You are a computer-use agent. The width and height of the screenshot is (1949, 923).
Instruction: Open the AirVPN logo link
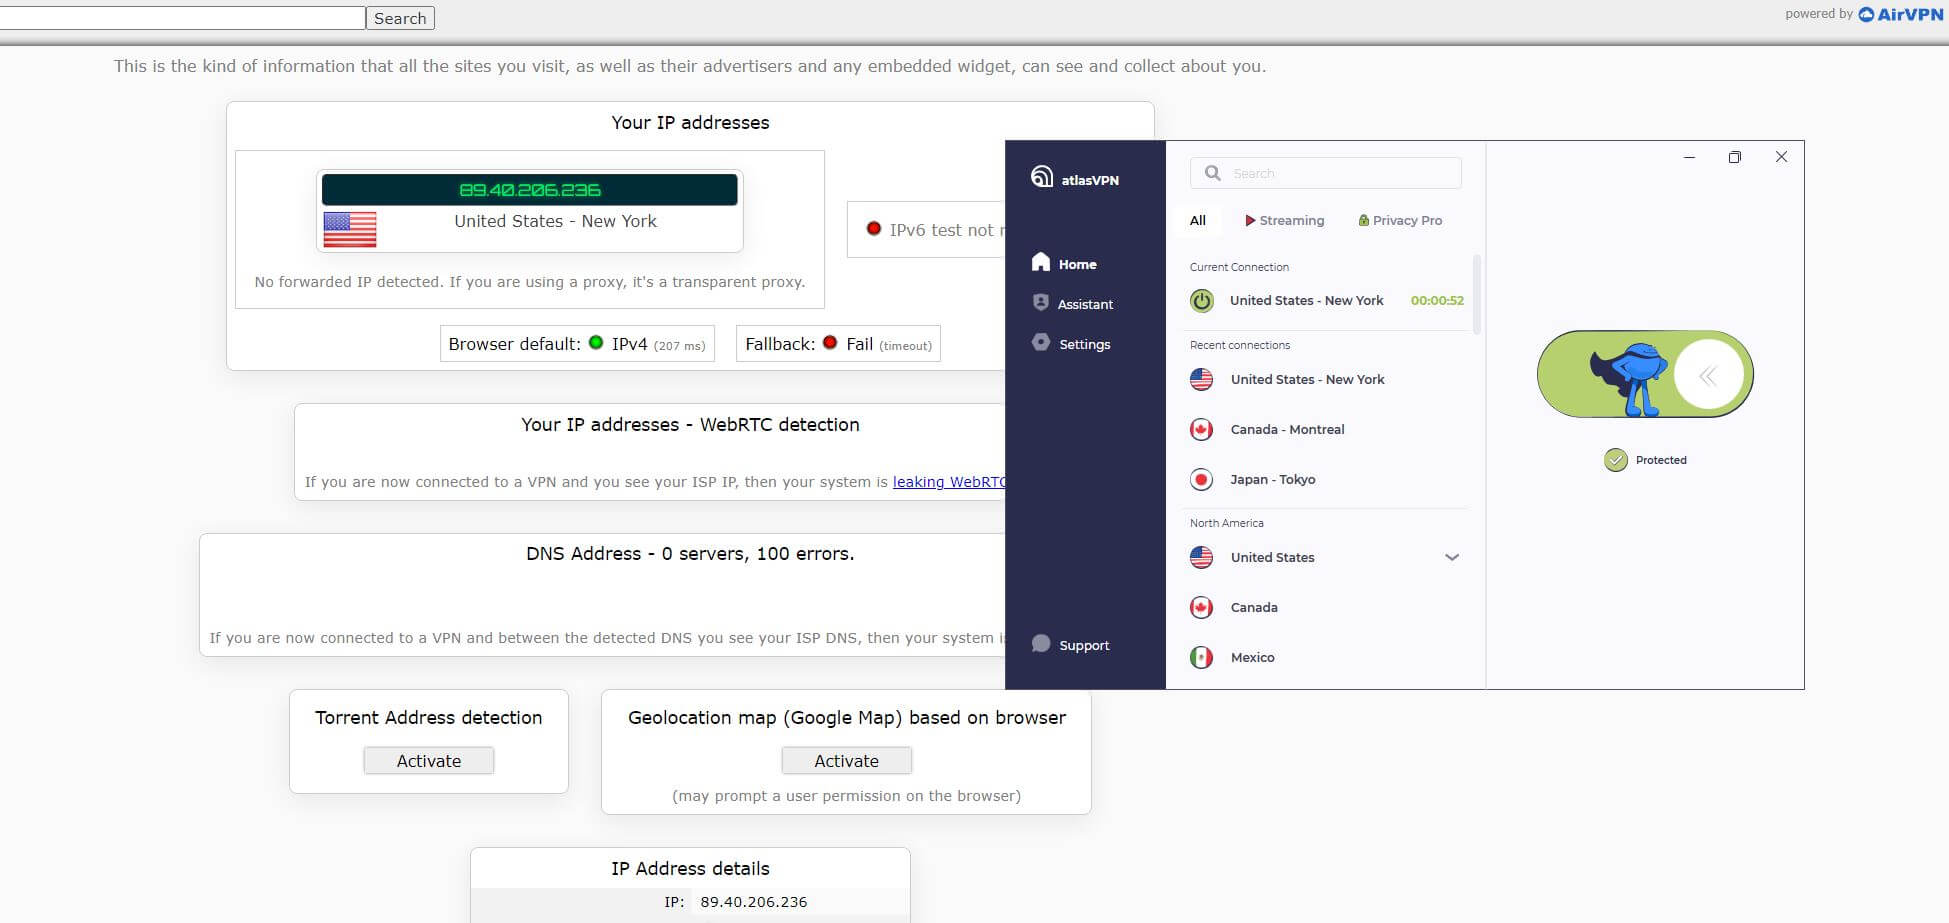pos(1900,14)
